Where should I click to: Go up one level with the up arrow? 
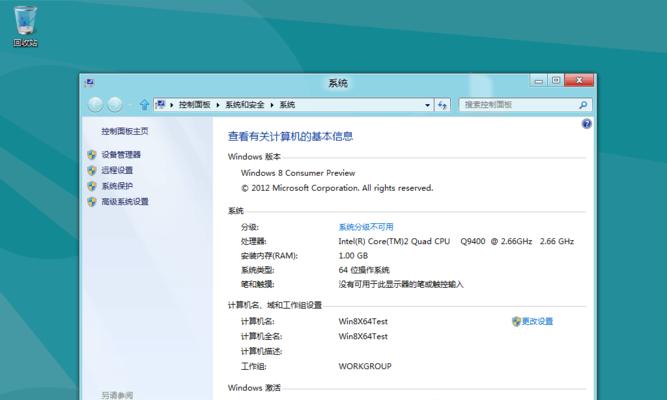point(144,104)
